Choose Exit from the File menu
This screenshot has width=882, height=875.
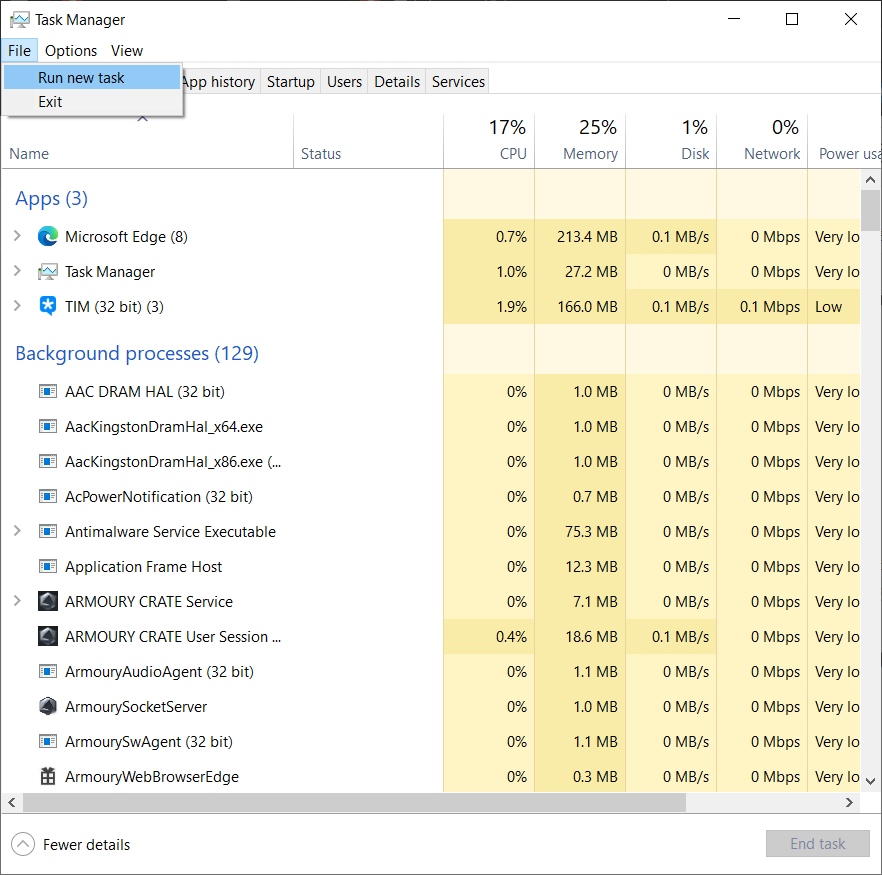(x=92, y=102)
